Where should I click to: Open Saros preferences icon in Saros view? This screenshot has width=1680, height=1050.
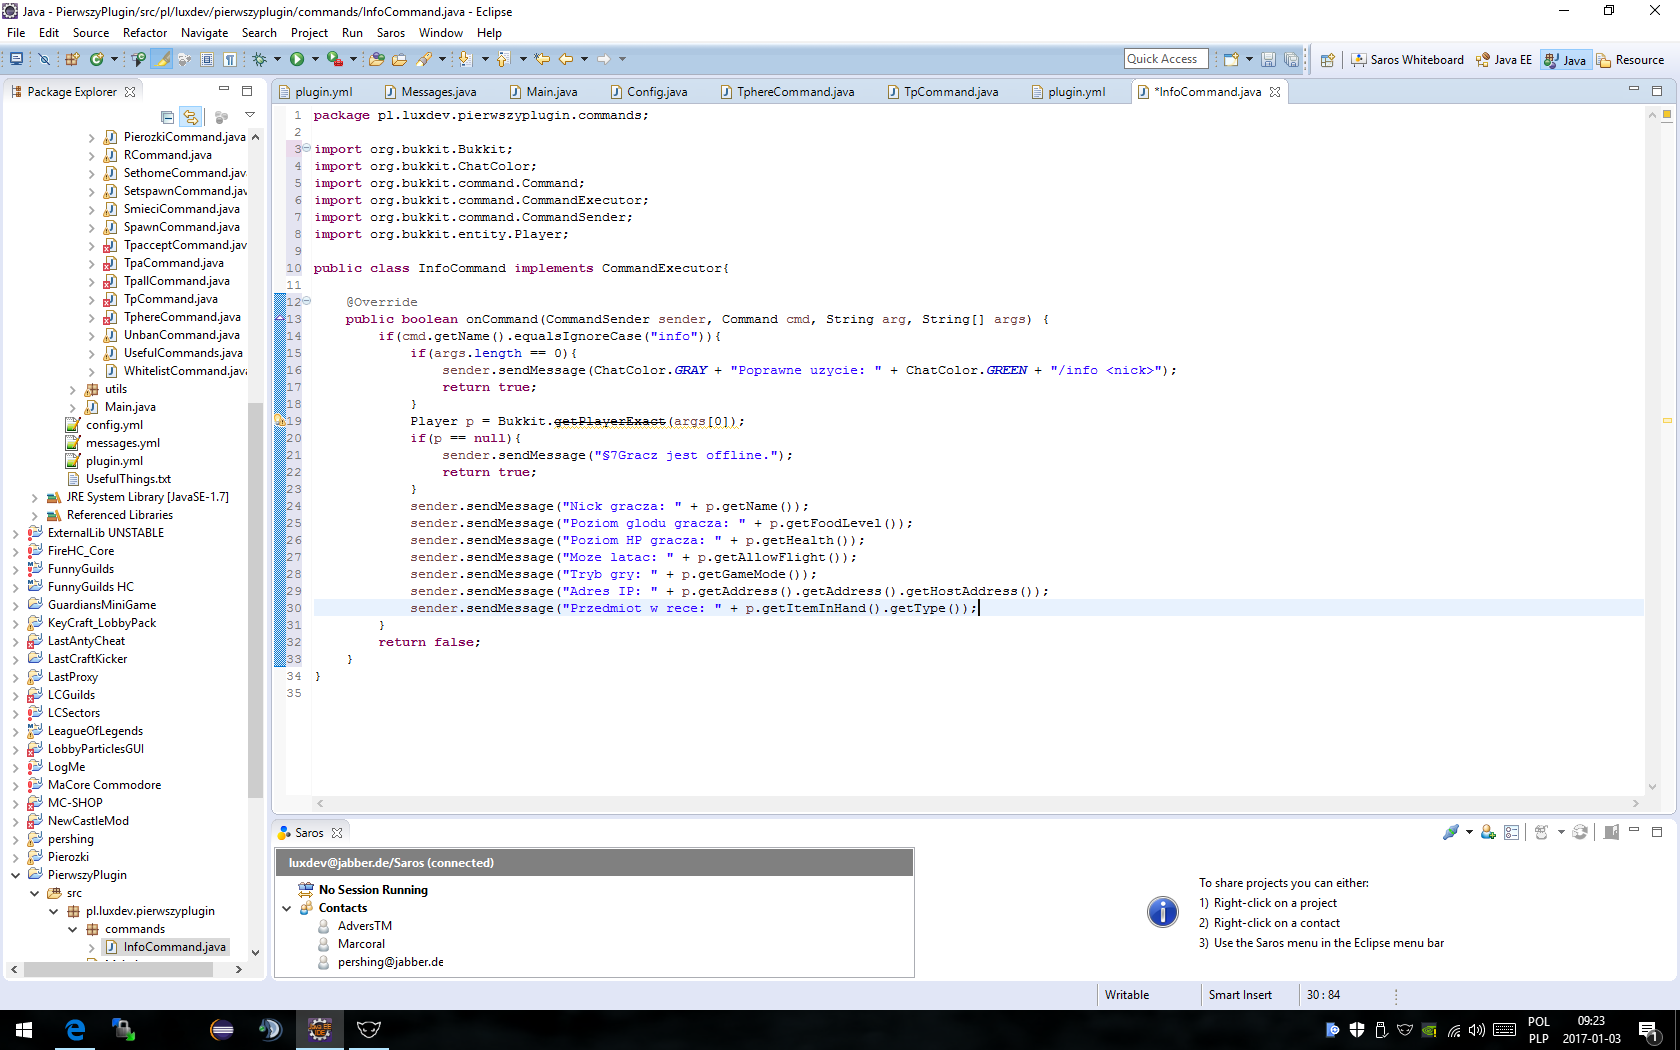[x=1511, y=832]
